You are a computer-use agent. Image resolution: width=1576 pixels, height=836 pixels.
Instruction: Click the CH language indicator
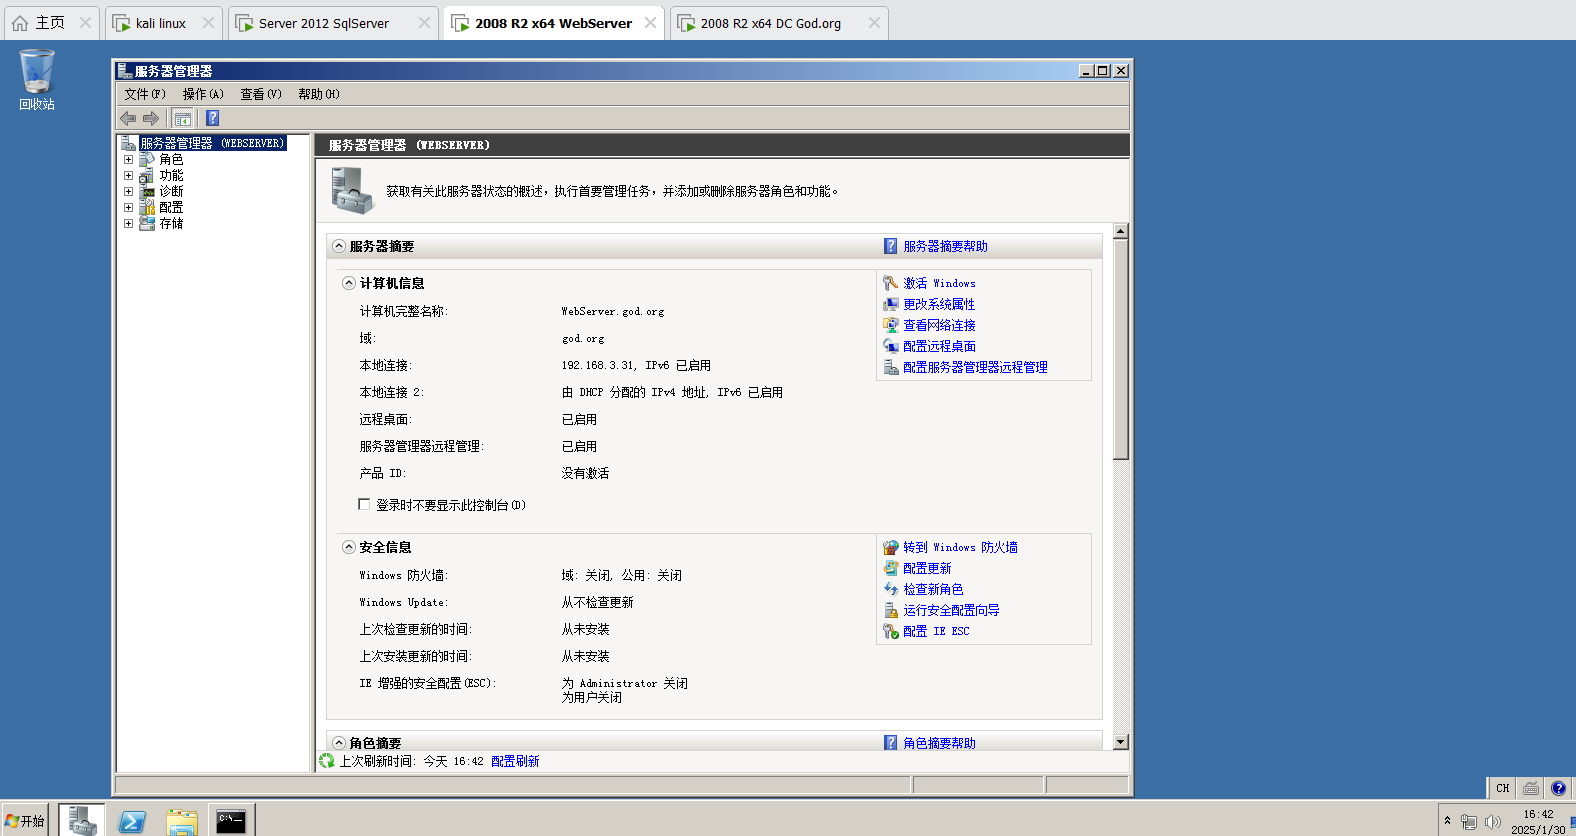[1502, 788]
